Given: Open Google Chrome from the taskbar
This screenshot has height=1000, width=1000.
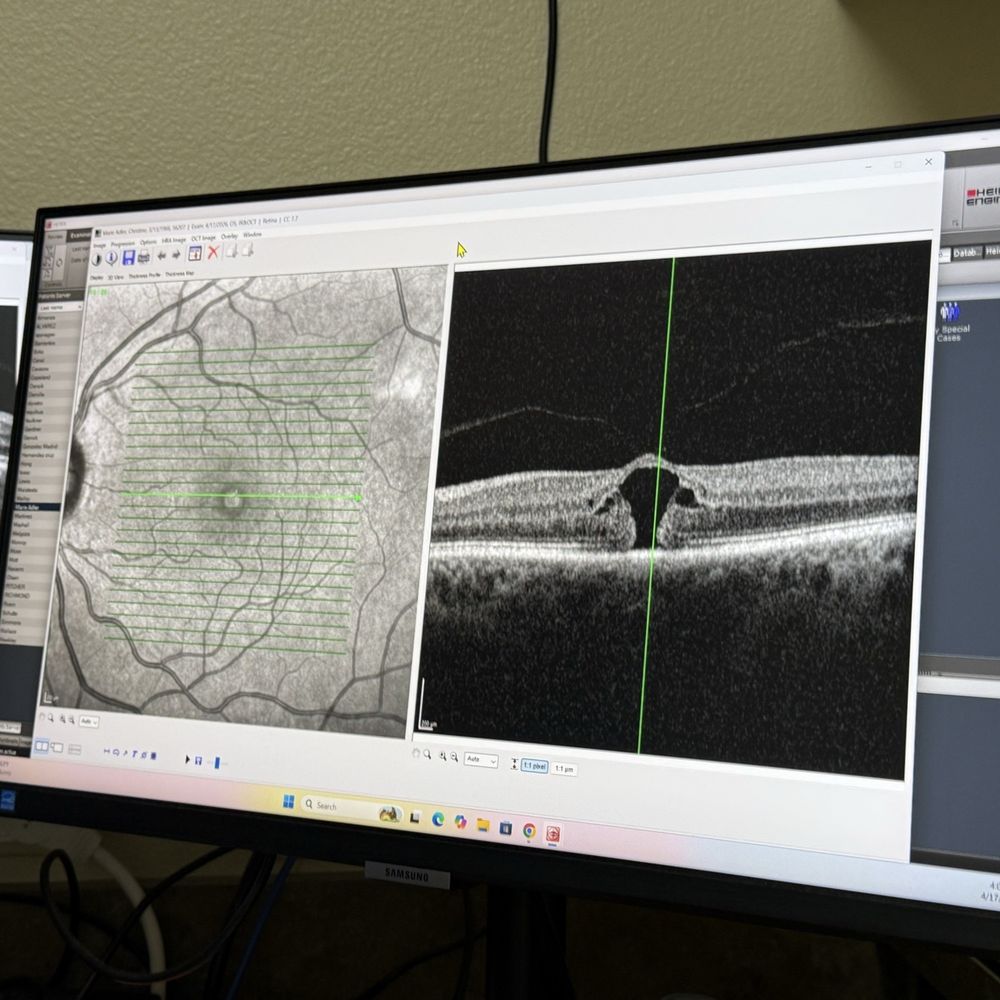Looking at the screenshot, I should 529,830.
